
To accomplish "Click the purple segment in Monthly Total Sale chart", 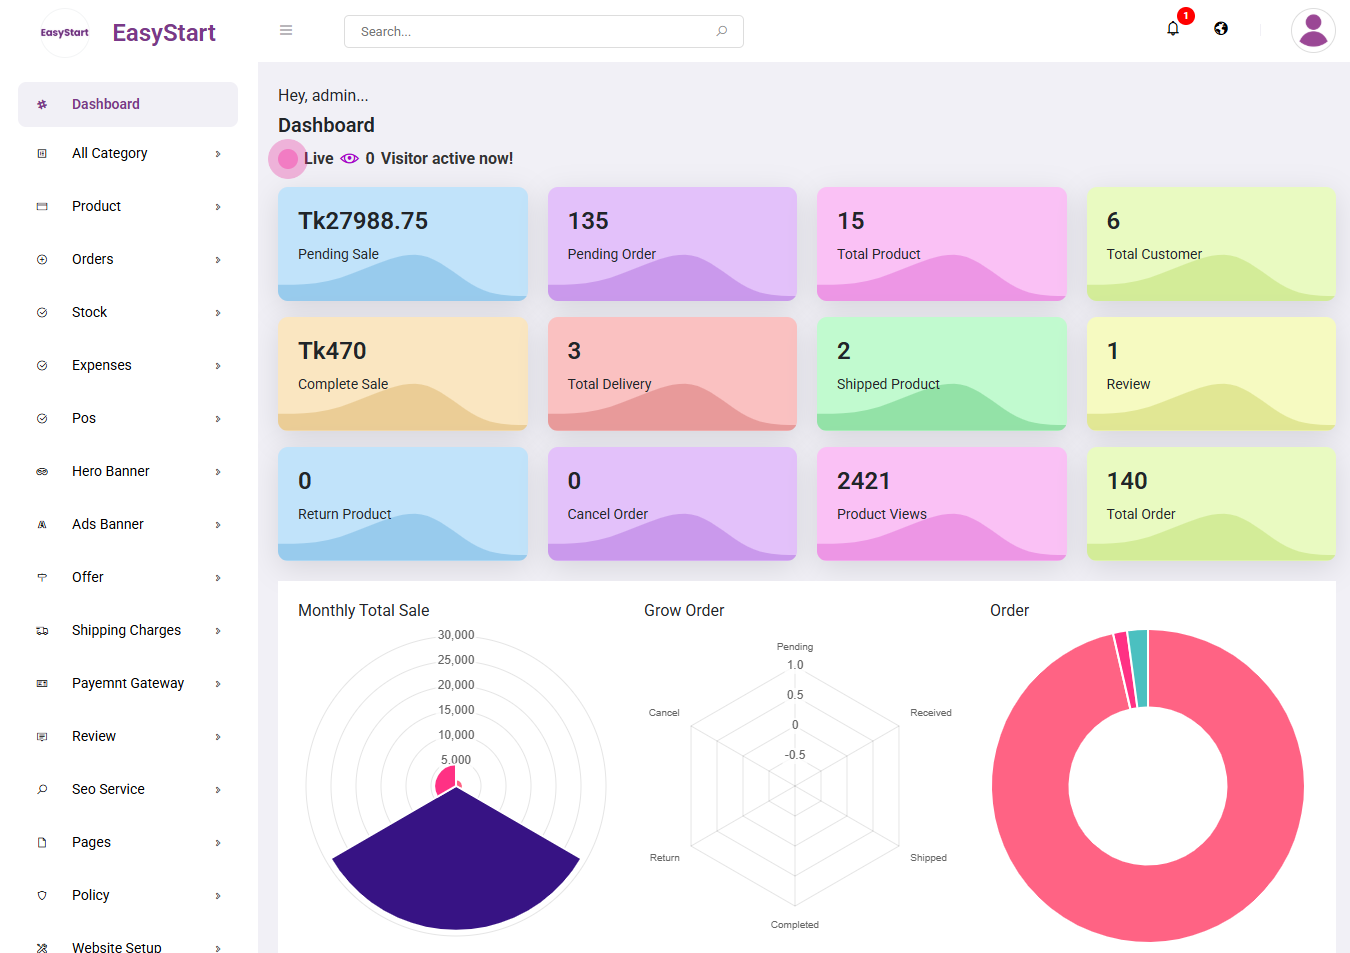I will (456, 870).
